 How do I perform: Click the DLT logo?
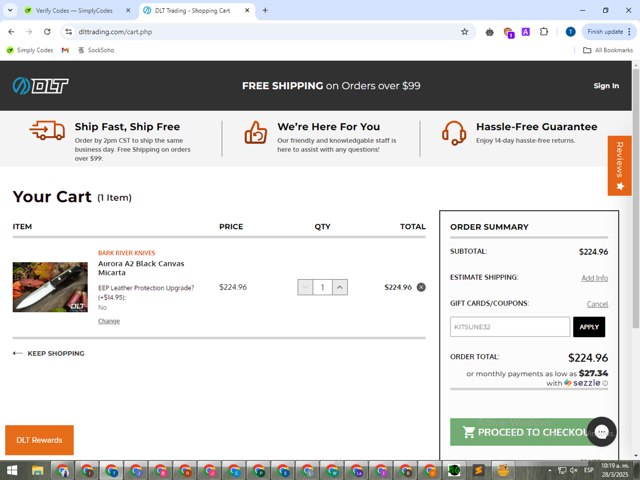(x=40, y=86)
